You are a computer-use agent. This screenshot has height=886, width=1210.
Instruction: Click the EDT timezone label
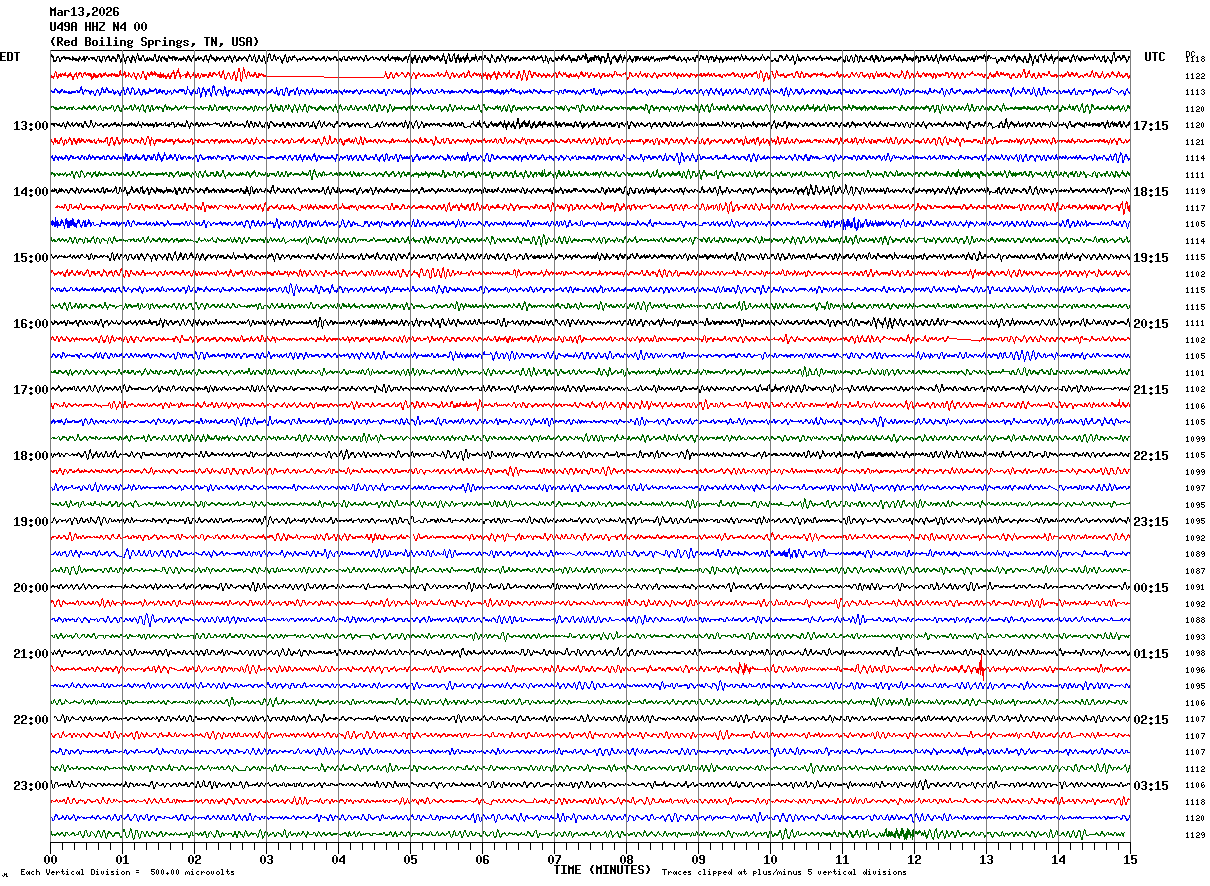10,57
